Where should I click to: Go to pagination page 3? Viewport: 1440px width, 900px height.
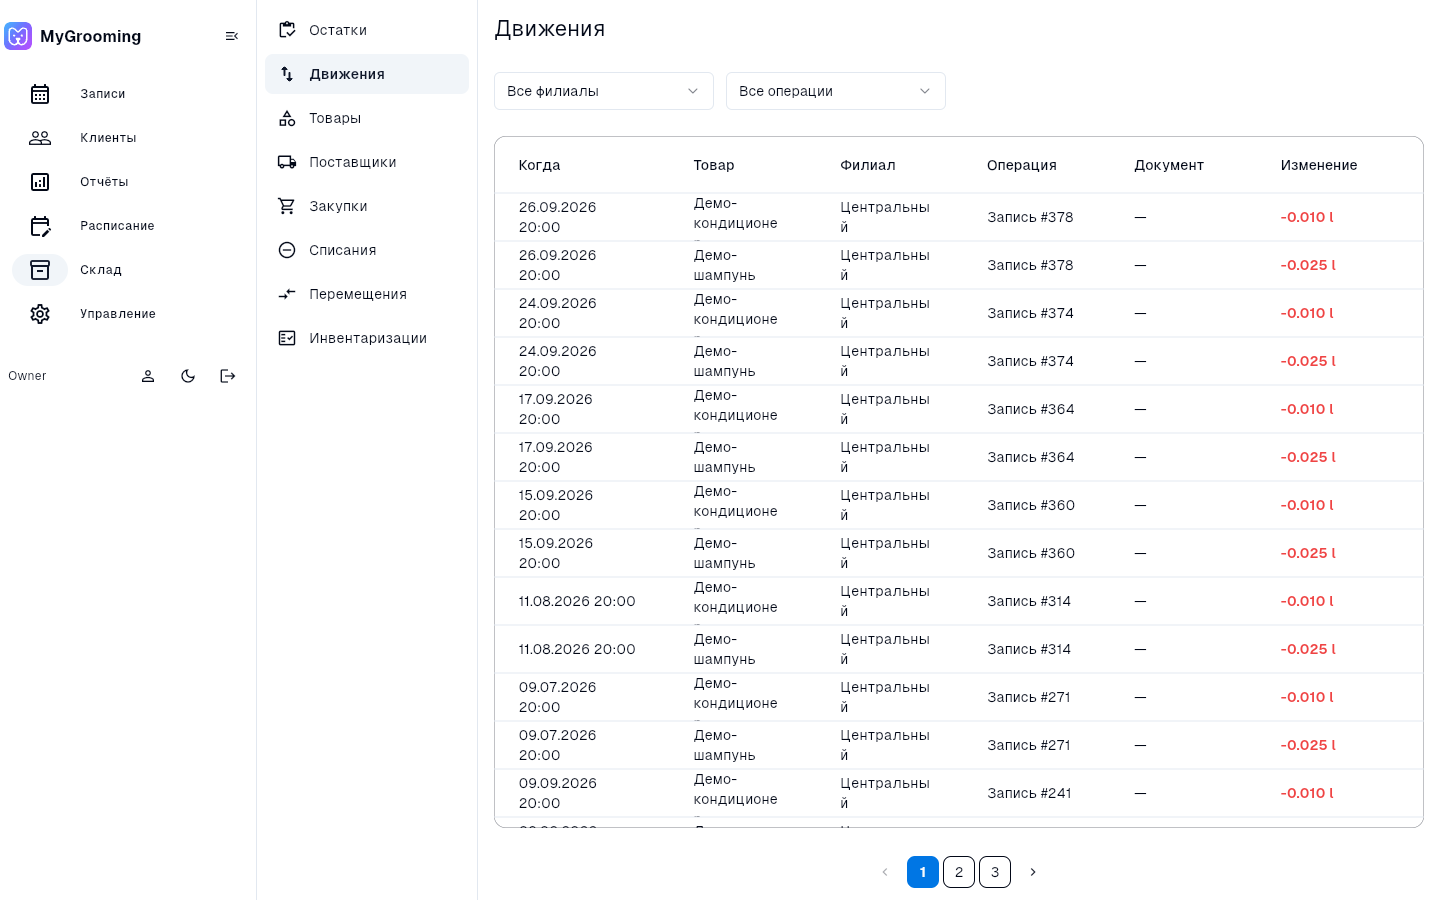click(x=995, y=872)
